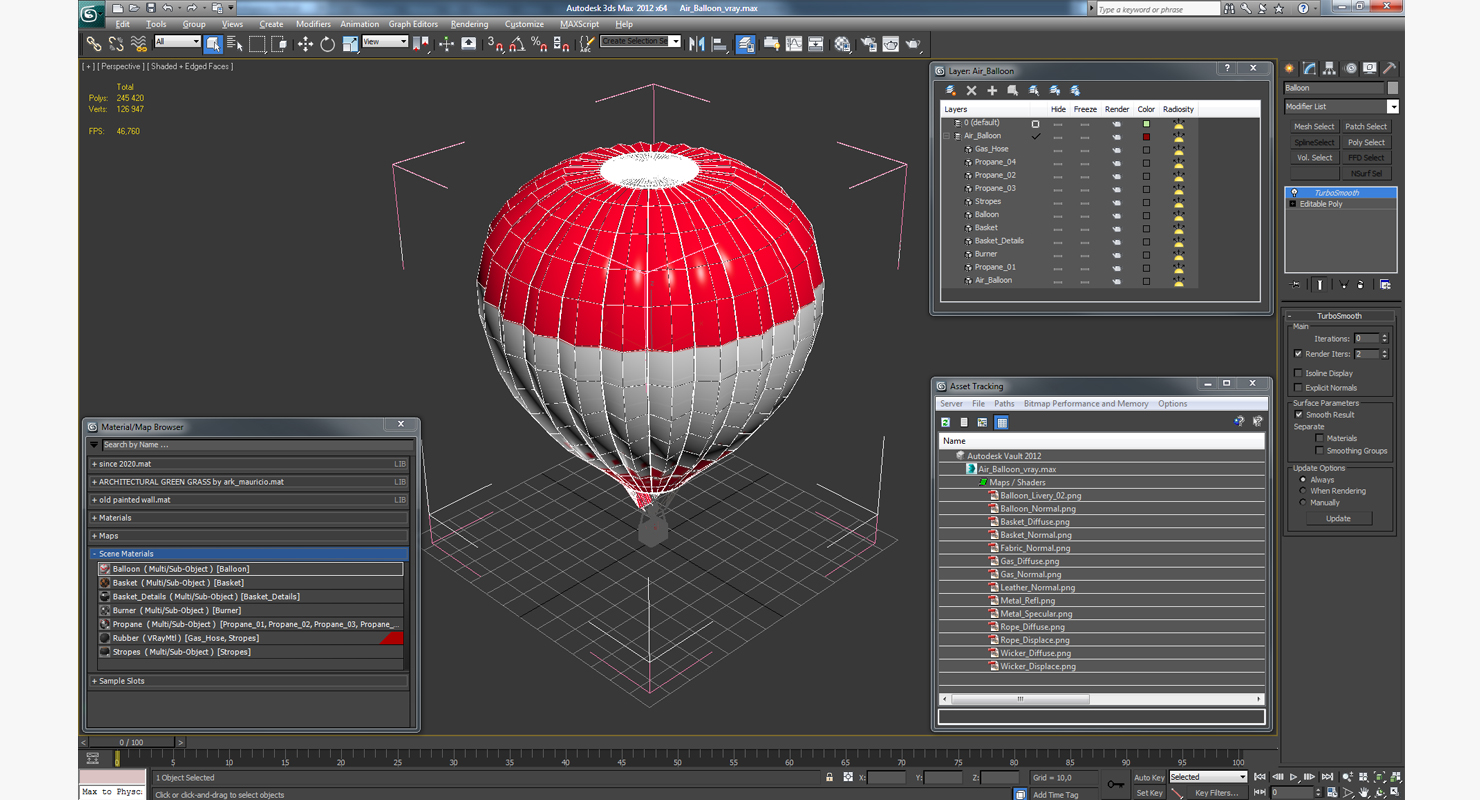Screen dimensions: 1480x800
Task: Click Delete layer X icon in Layer dialog
Action: (971, 90)
